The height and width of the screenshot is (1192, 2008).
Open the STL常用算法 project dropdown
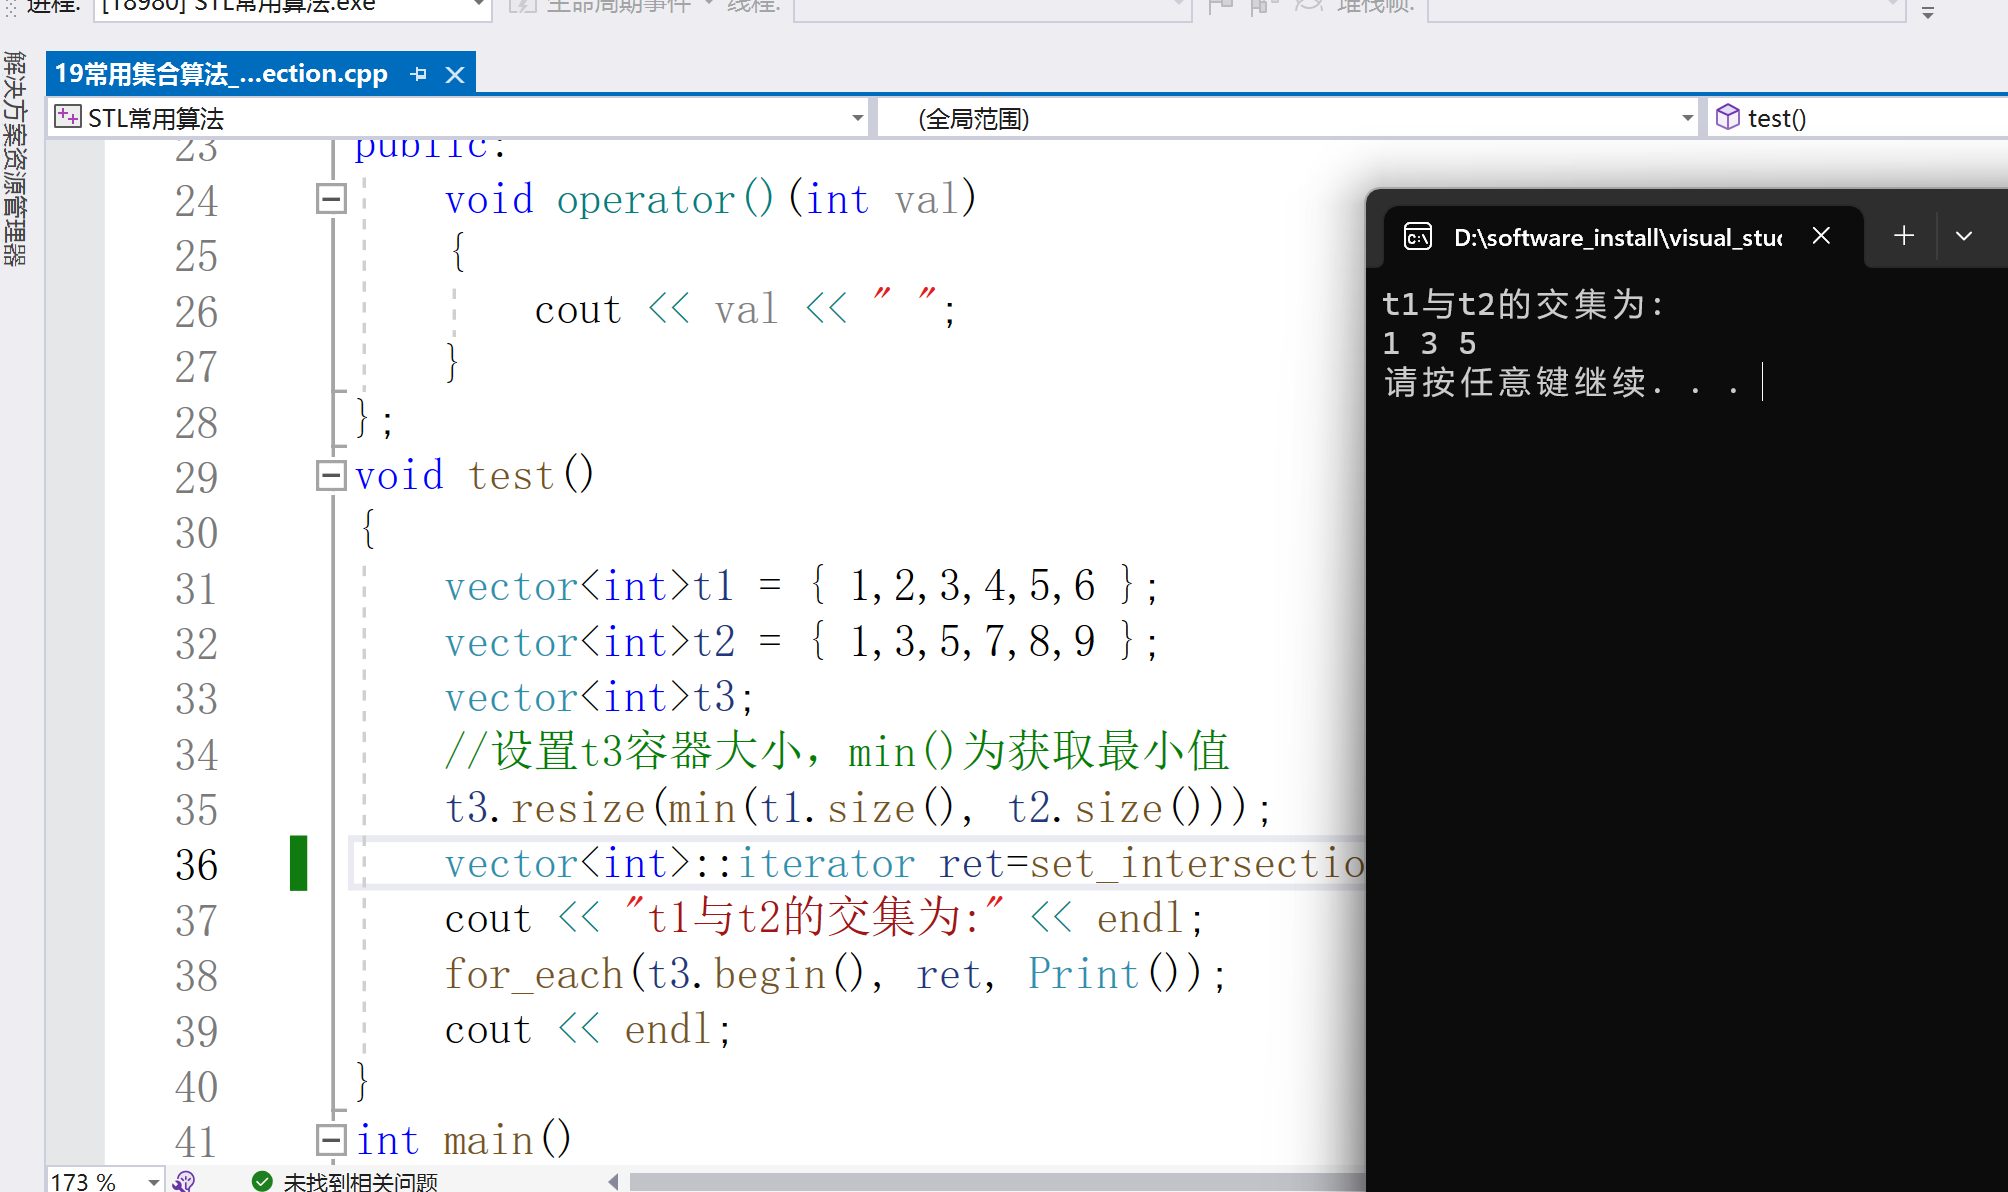pyautogui.click(x=857, y=118)
